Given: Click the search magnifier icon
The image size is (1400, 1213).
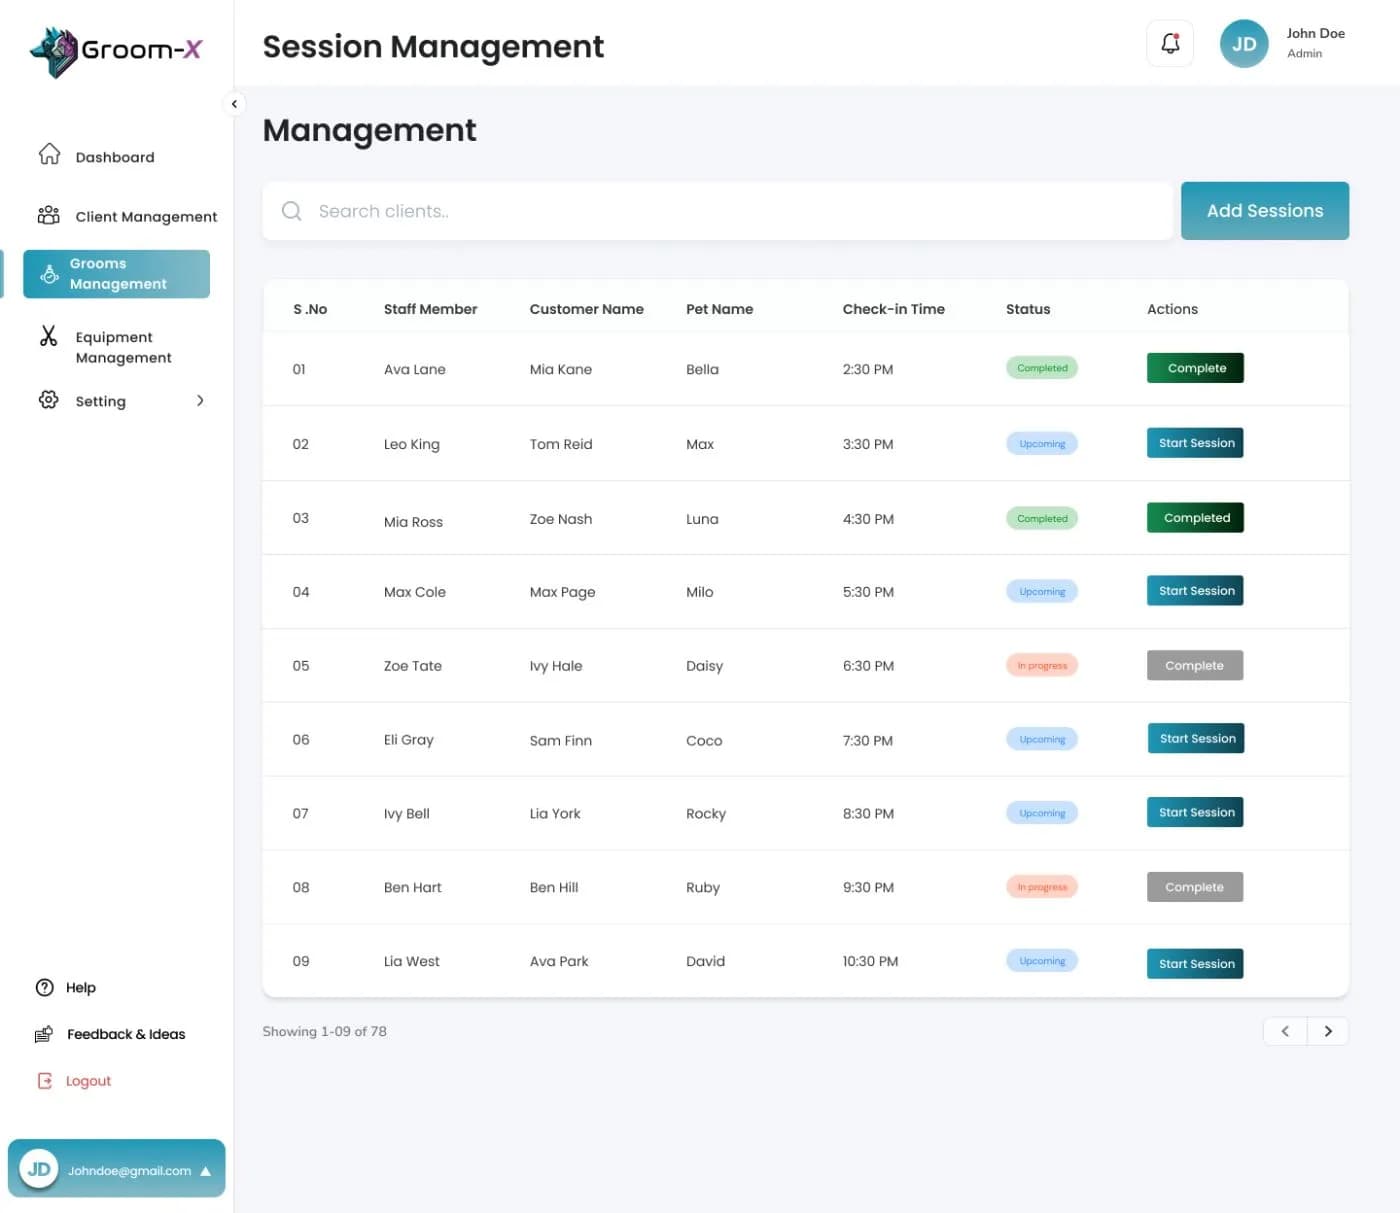Looking at the screenshot, I should tap(292, 211).
